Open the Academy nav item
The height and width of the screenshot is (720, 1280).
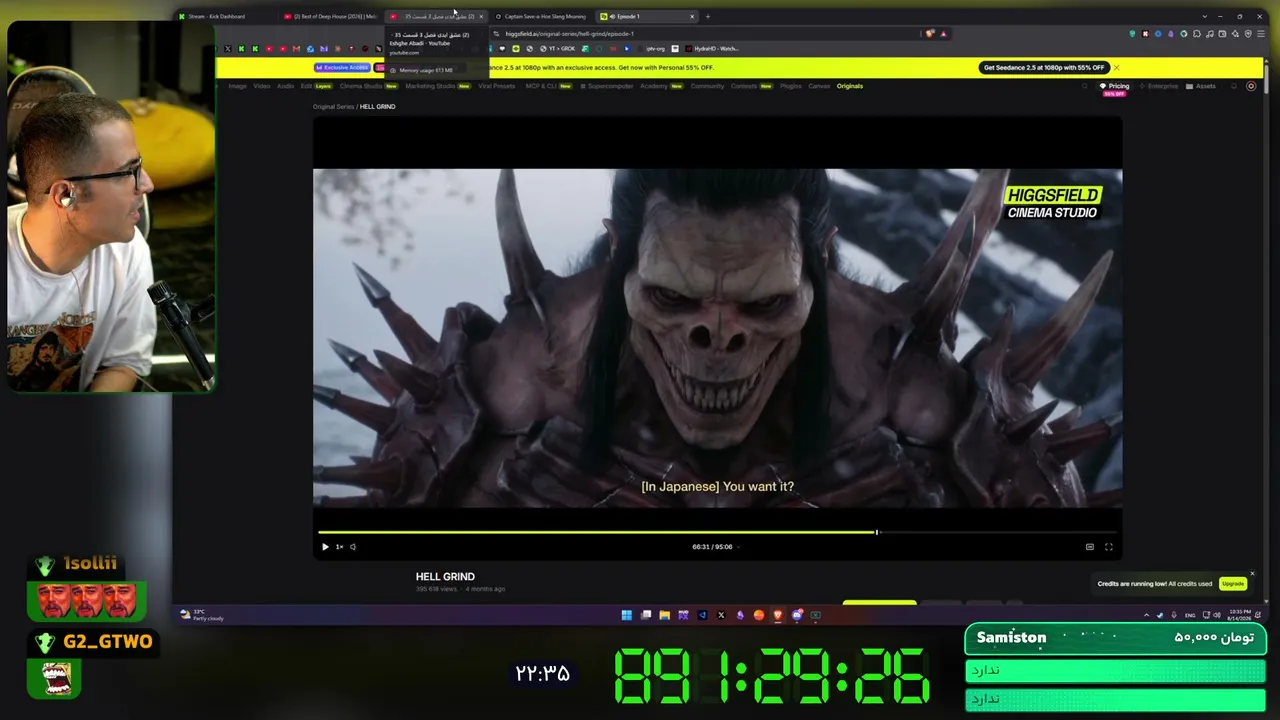[660, 86]
